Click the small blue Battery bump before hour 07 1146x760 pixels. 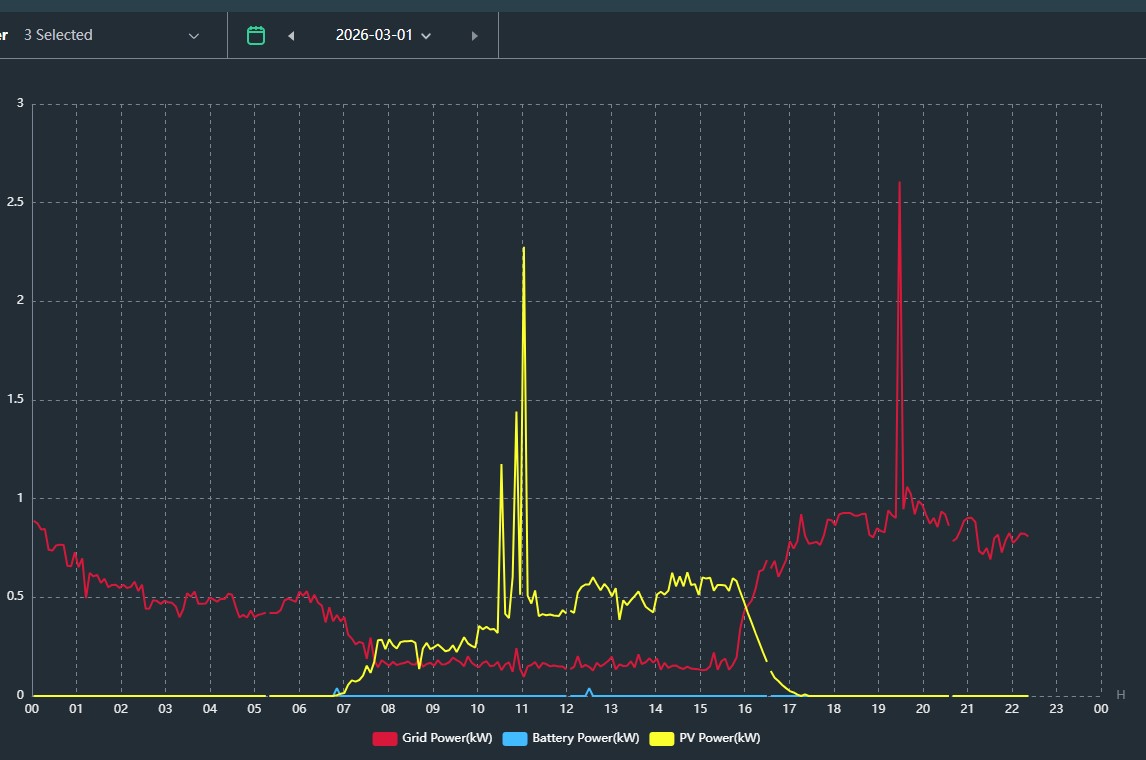click(336, 689)
